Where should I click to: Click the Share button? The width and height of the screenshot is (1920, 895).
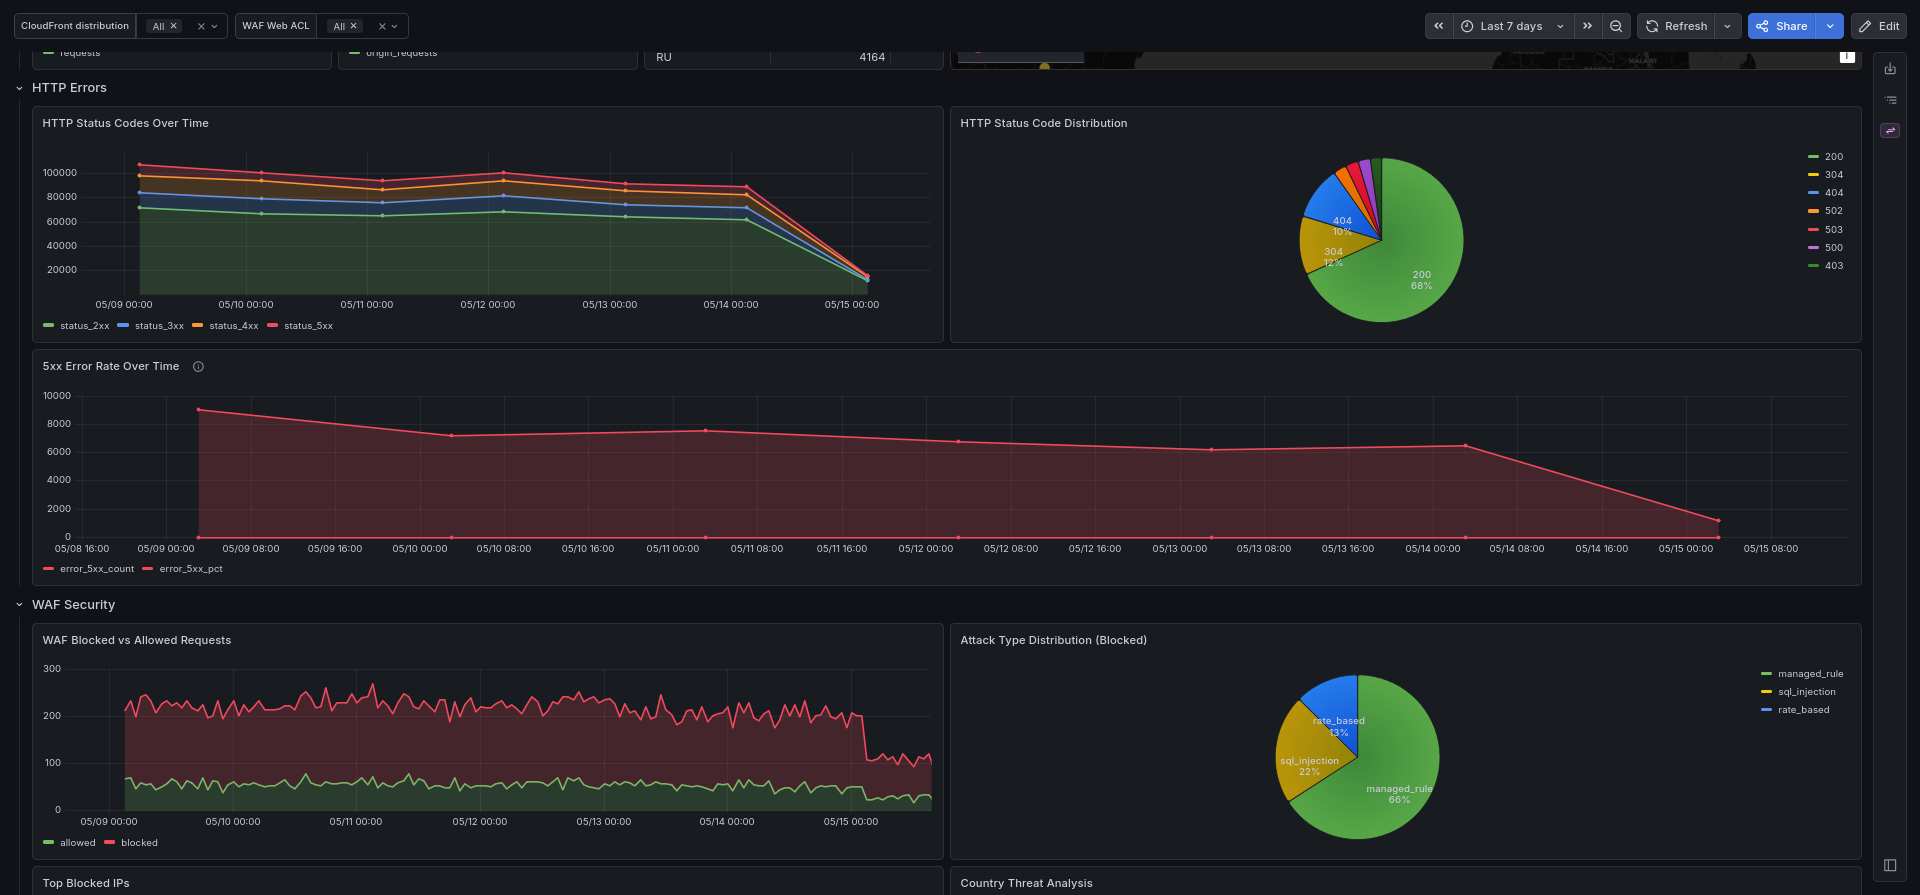coord(1782,26)
